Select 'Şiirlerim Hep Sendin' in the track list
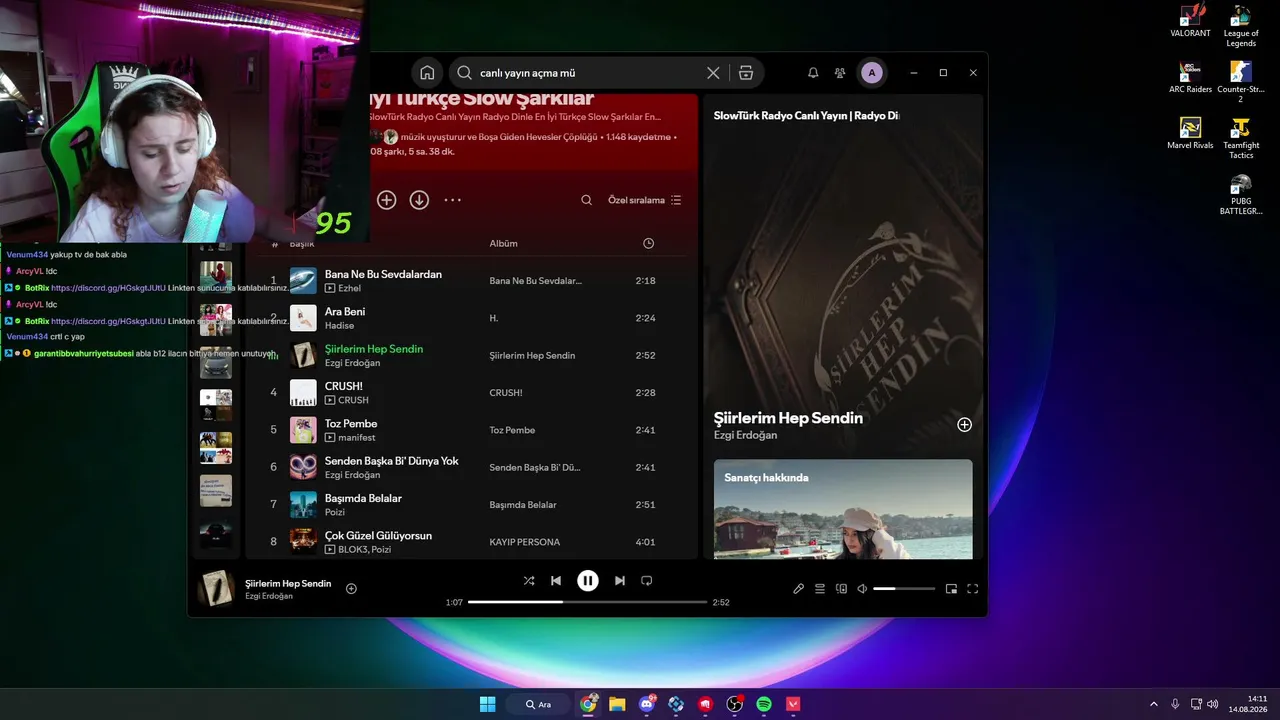Screen dimensions: 1280x720 pos(374,349)
